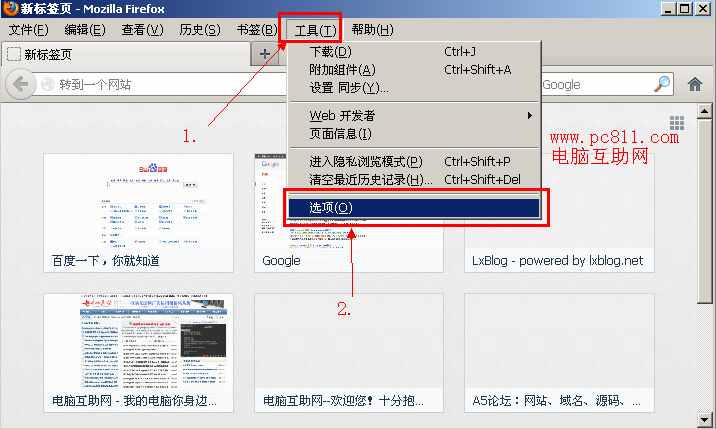Select 页面信息(I) menu entry
The width and height of the screenshot is (716, 429).
[x=414, y=134]
